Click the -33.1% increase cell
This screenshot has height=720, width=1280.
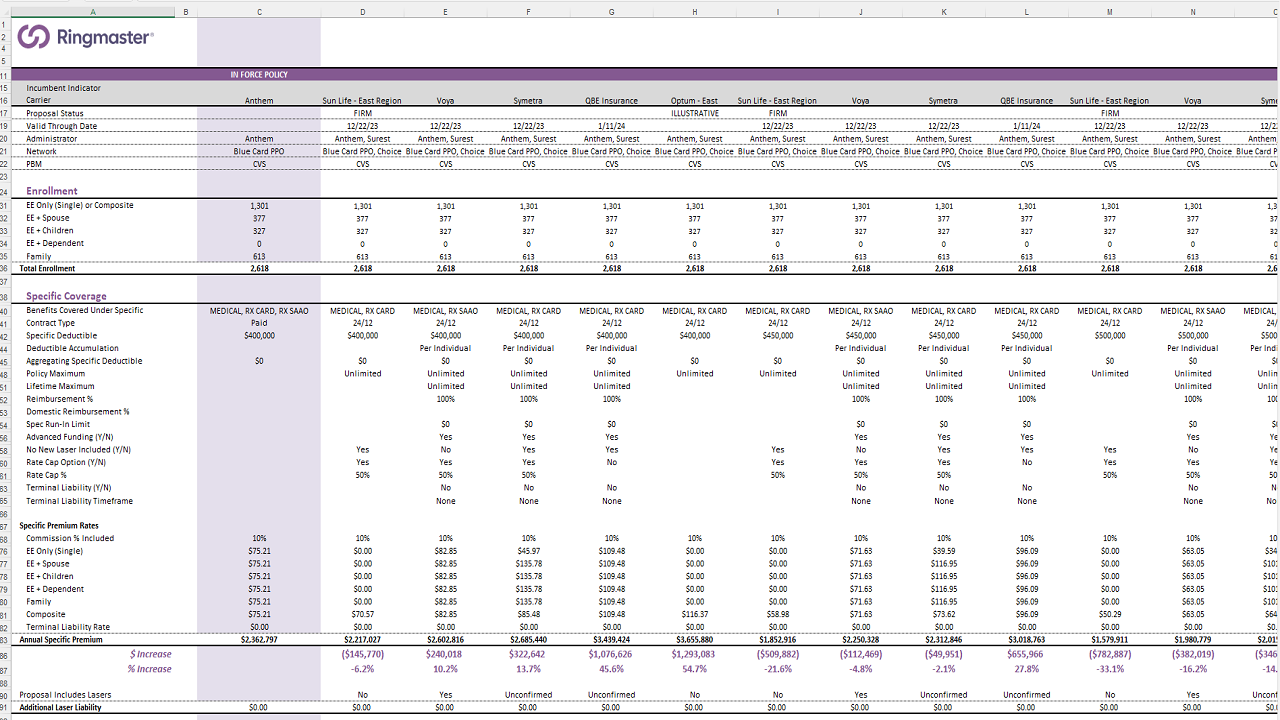pyautogui.click(x=1110, y=669)
